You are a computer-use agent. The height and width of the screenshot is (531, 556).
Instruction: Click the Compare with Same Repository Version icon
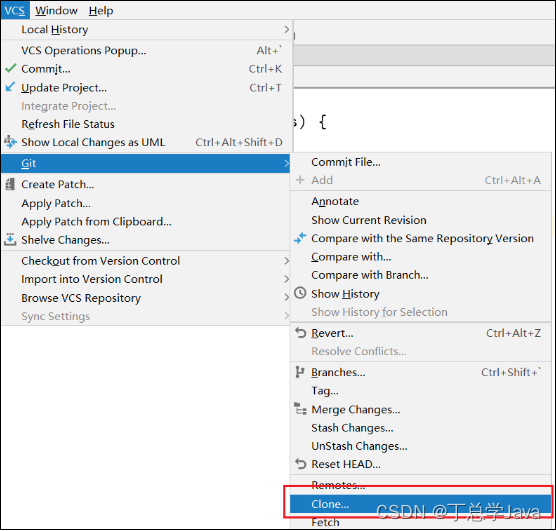[300, 238]
